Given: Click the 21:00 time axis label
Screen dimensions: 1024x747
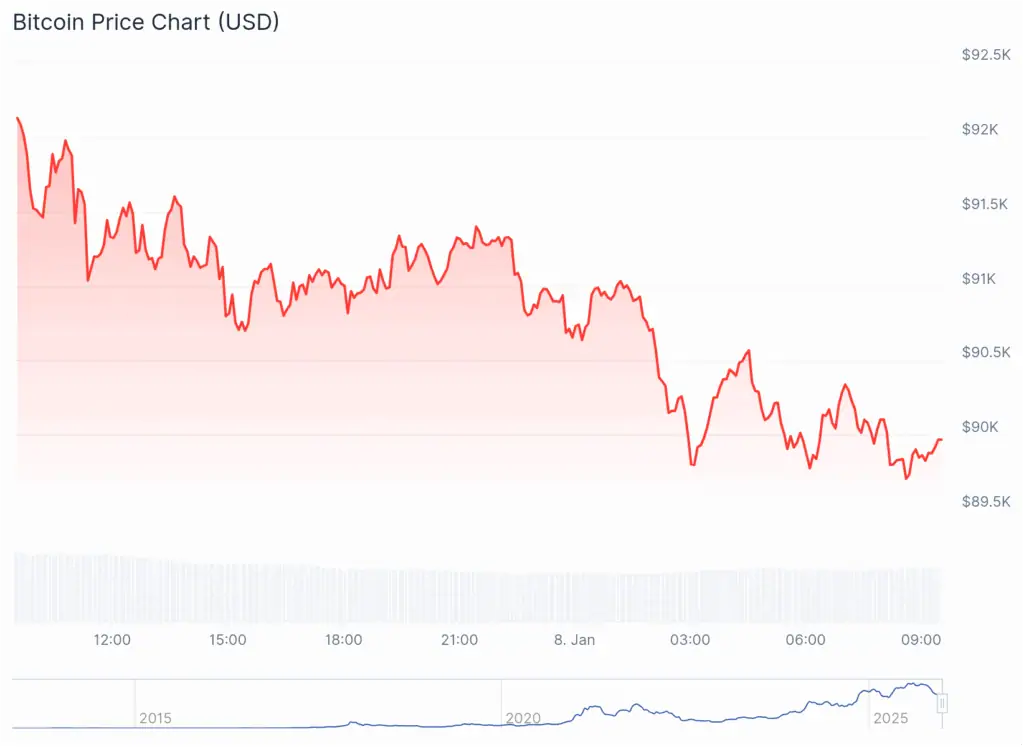Looking at the screenshot, I should [x=459, y=640].
